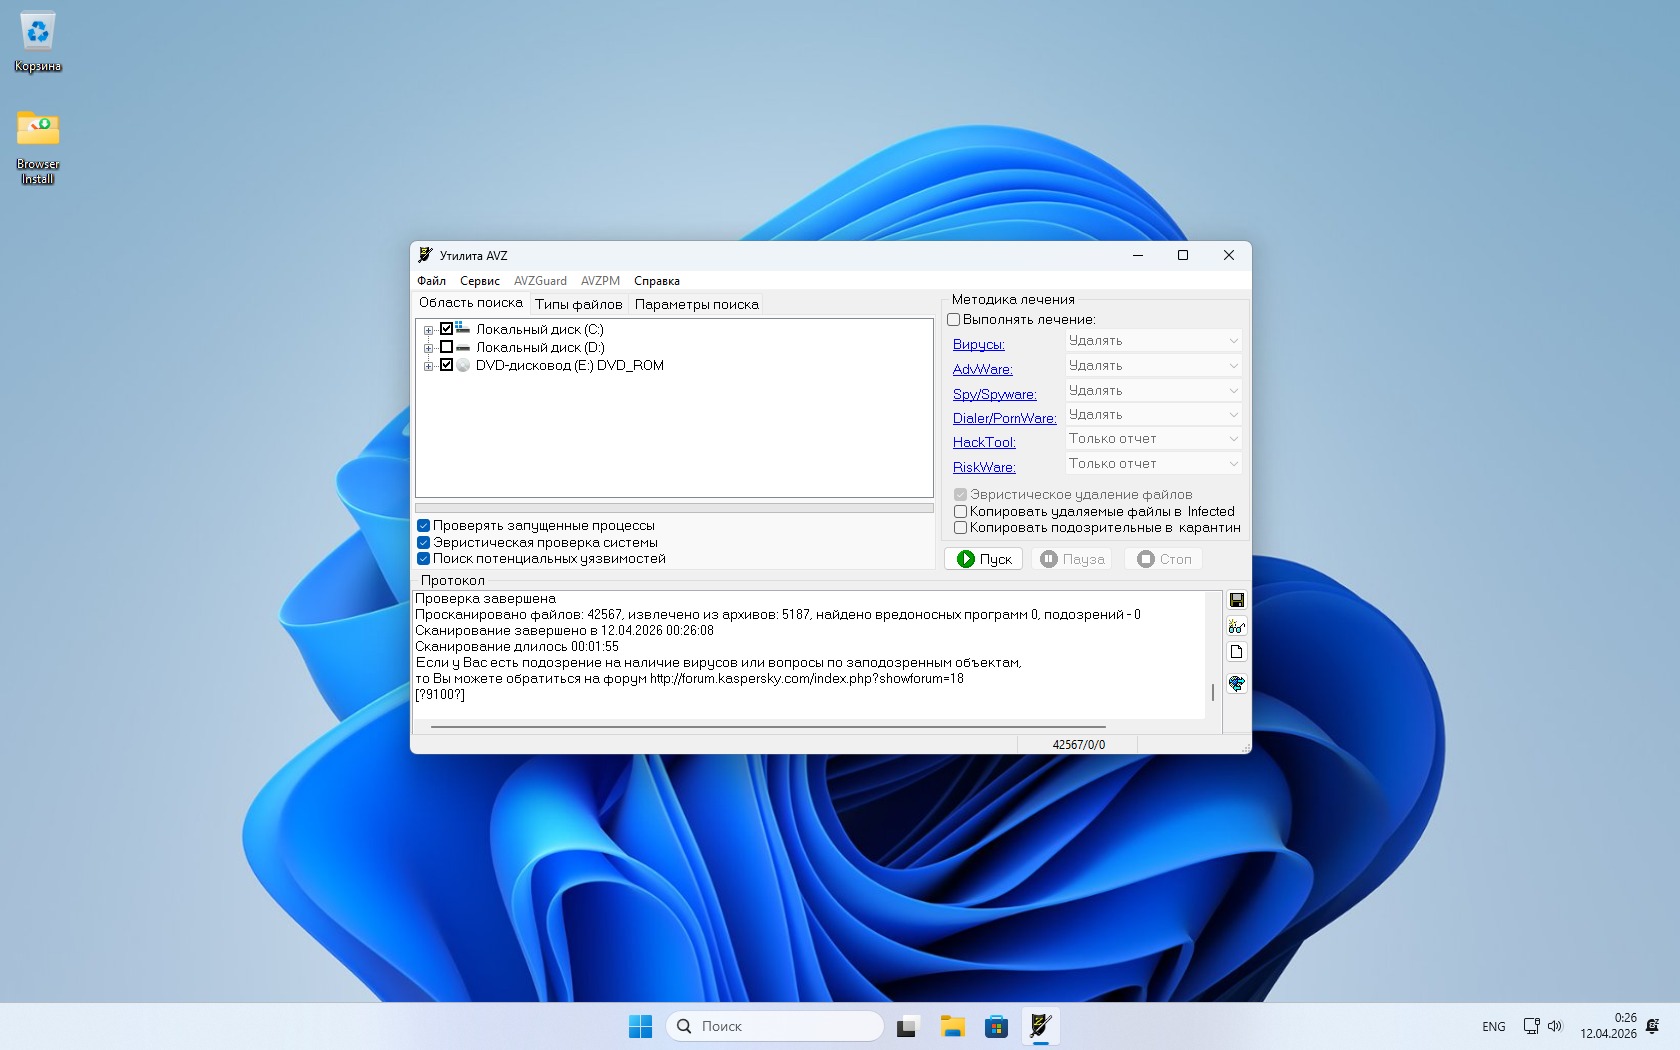
Task: Open Microsoft Store from the taskbar
Action: coord(996,1026)
